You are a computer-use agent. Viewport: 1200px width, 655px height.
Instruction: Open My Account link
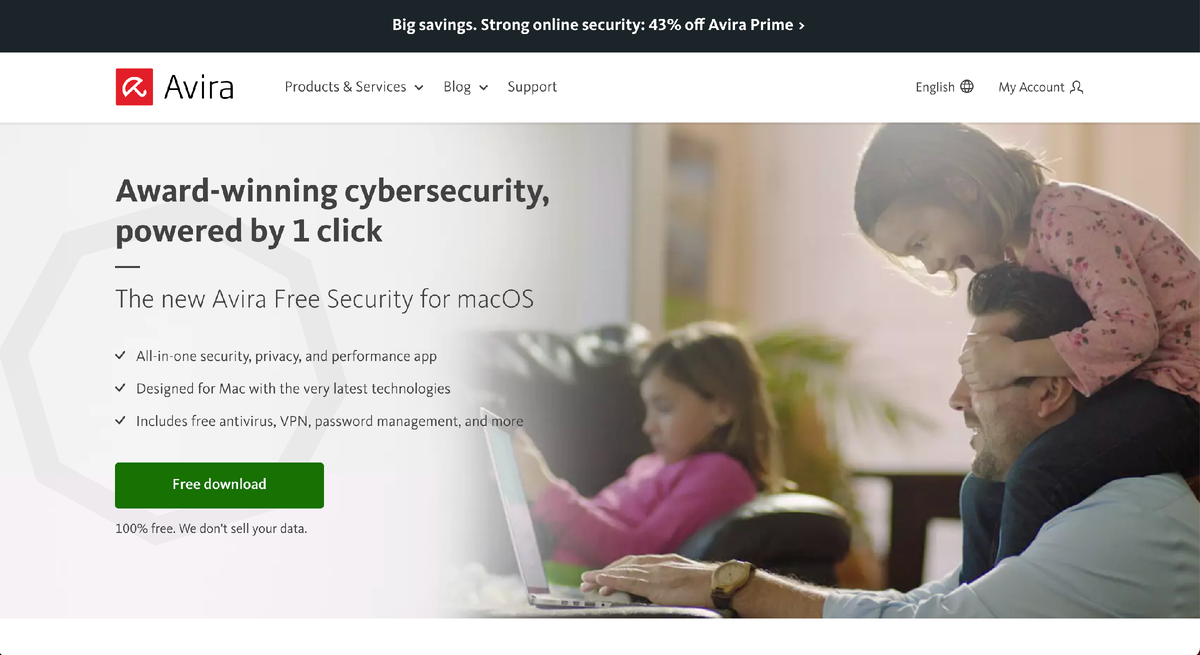[x=1041, y=87]
